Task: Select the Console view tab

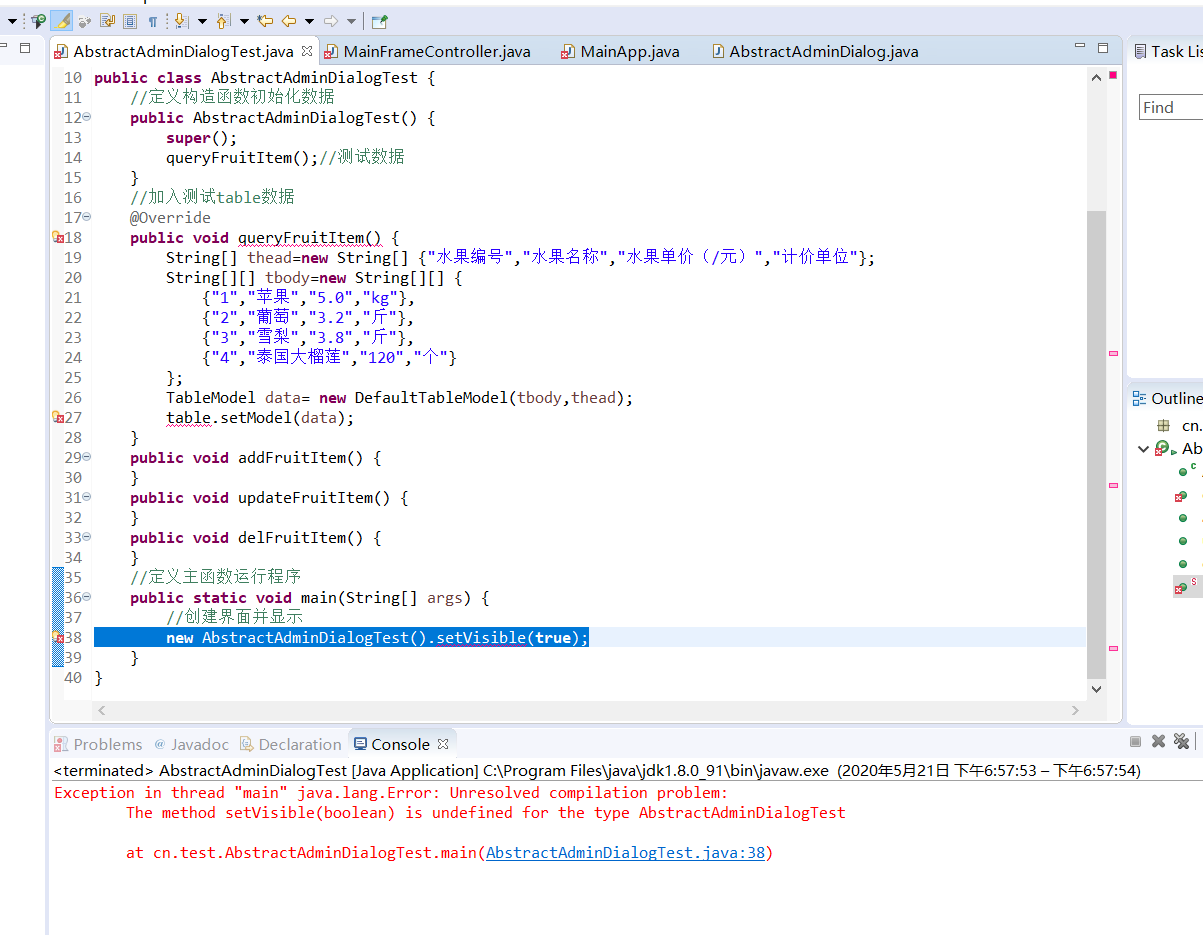Action: coord(391,744)
